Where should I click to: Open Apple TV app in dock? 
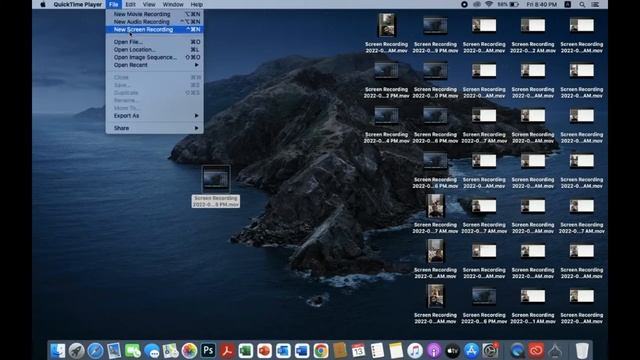452,351
